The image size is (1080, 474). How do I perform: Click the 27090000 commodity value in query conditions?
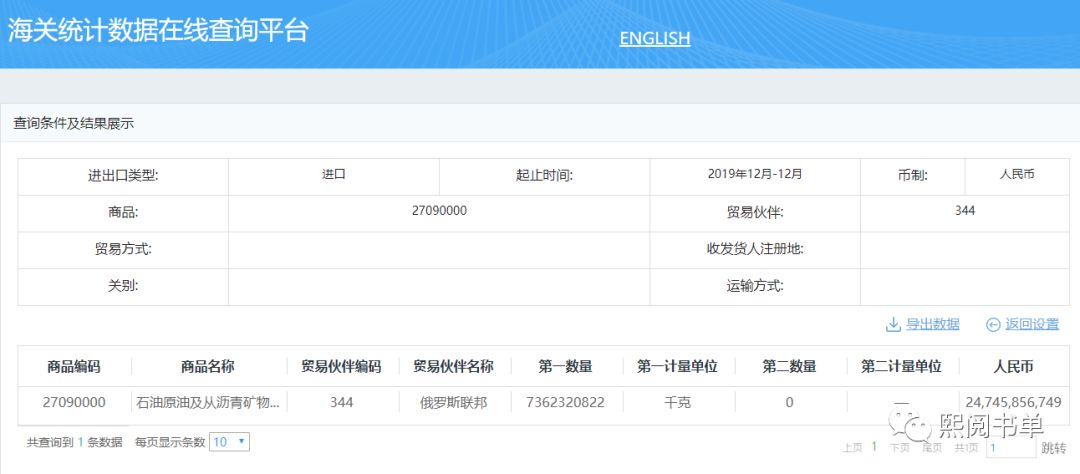(x=439, y=211)
